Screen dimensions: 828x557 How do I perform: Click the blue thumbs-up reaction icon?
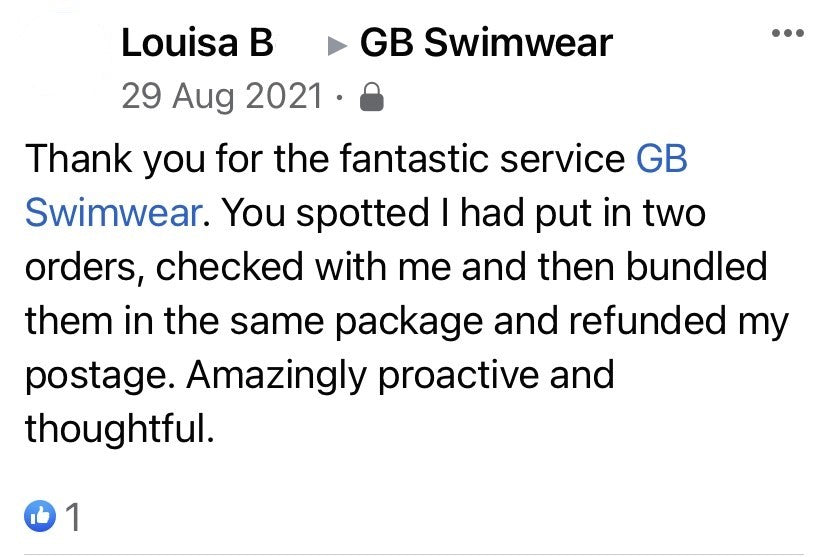[40, 516]
